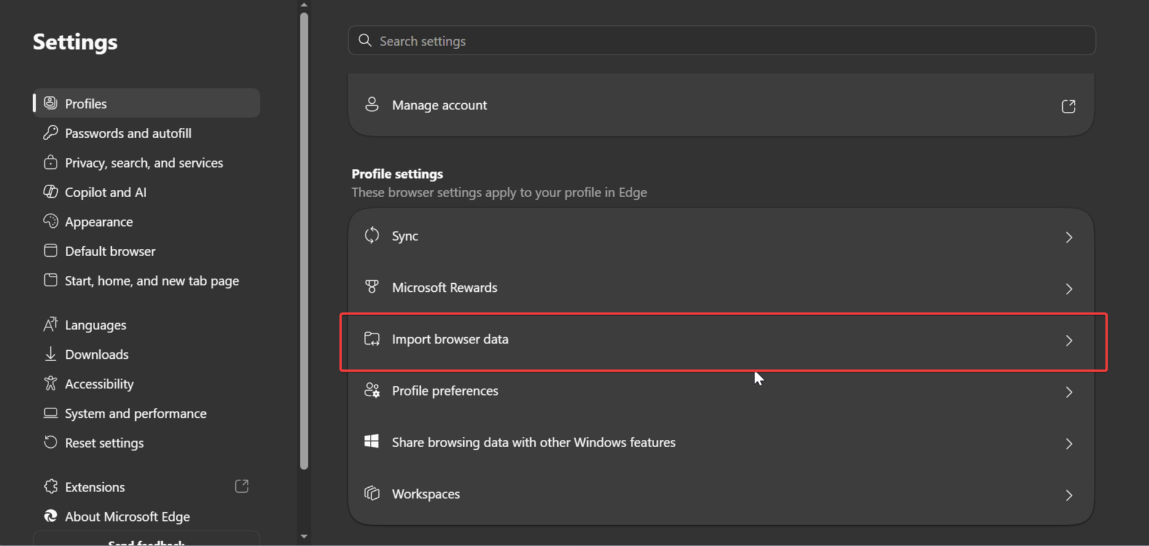Image resolution: width=1149 pixels, height=546 pixels.
Task: Open the Profiles section in the sidebar
Action: click(x=147, y=103)
